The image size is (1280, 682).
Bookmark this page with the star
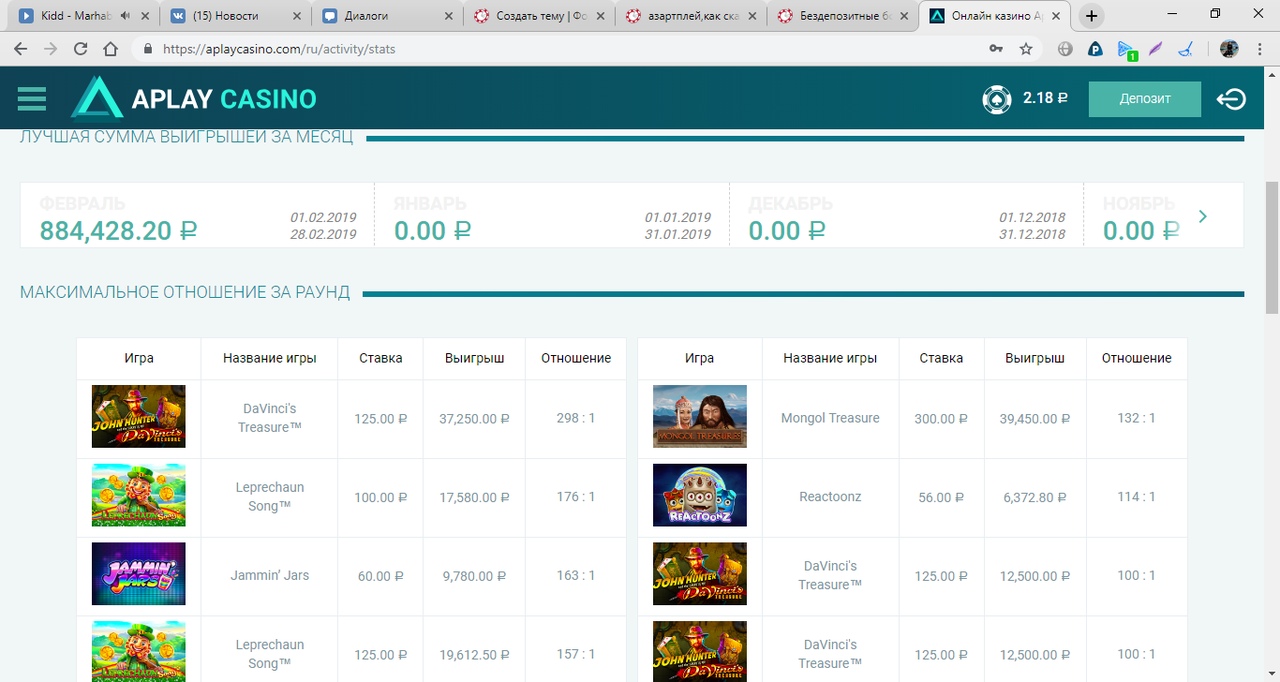click(1026, 48)
